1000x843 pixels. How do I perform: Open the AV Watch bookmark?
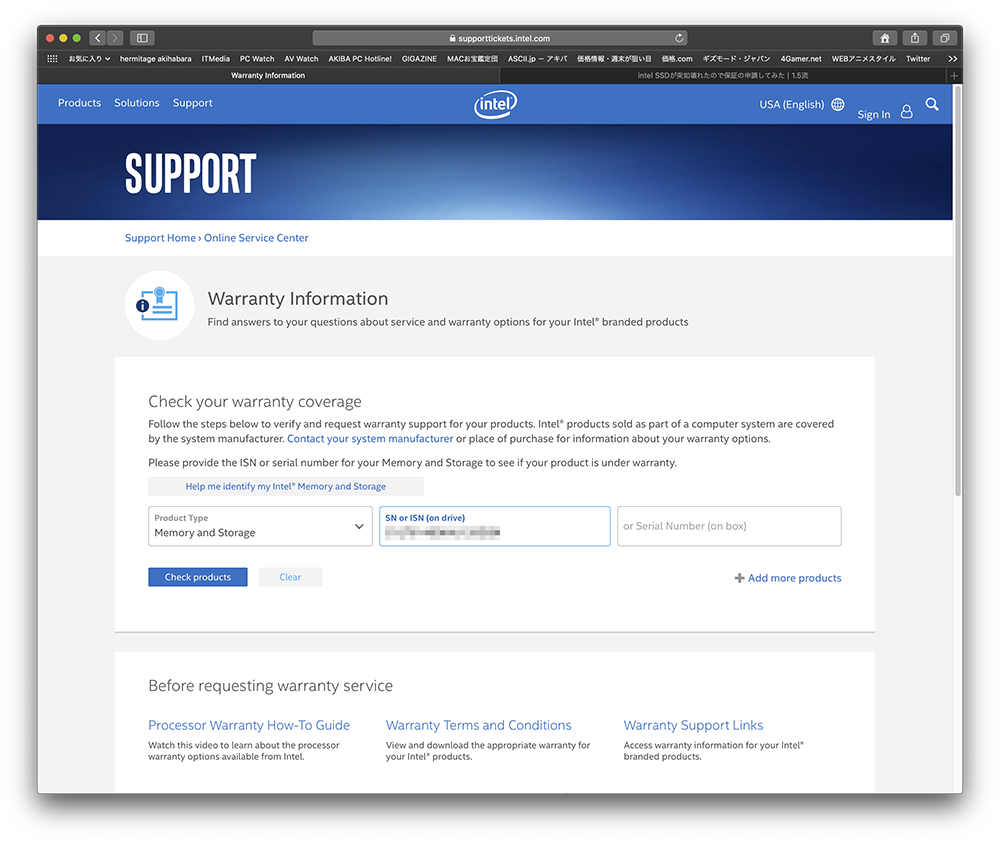tap(301, 59)
